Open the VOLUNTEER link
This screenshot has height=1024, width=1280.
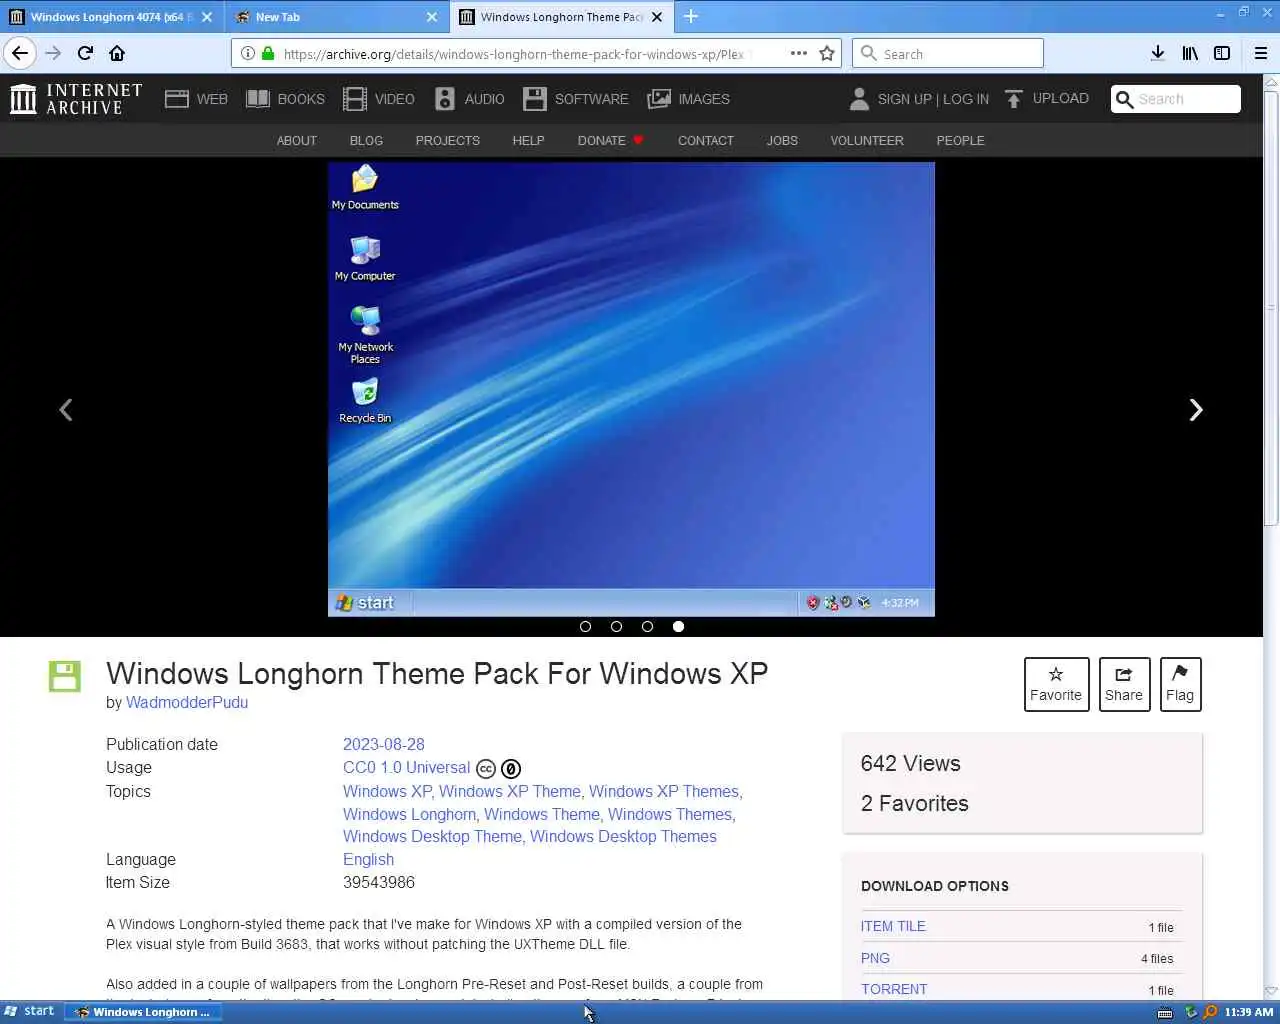[867, 141]
